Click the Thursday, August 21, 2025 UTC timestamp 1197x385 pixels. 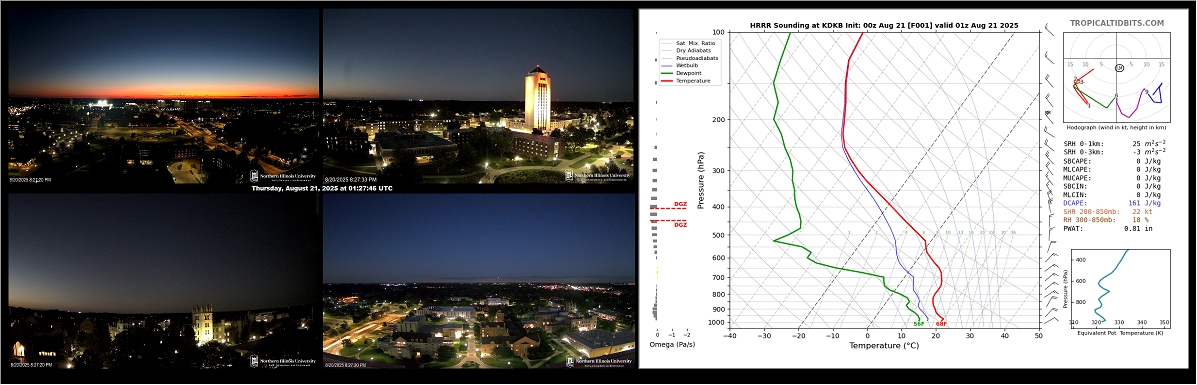(x=321, y=188)
